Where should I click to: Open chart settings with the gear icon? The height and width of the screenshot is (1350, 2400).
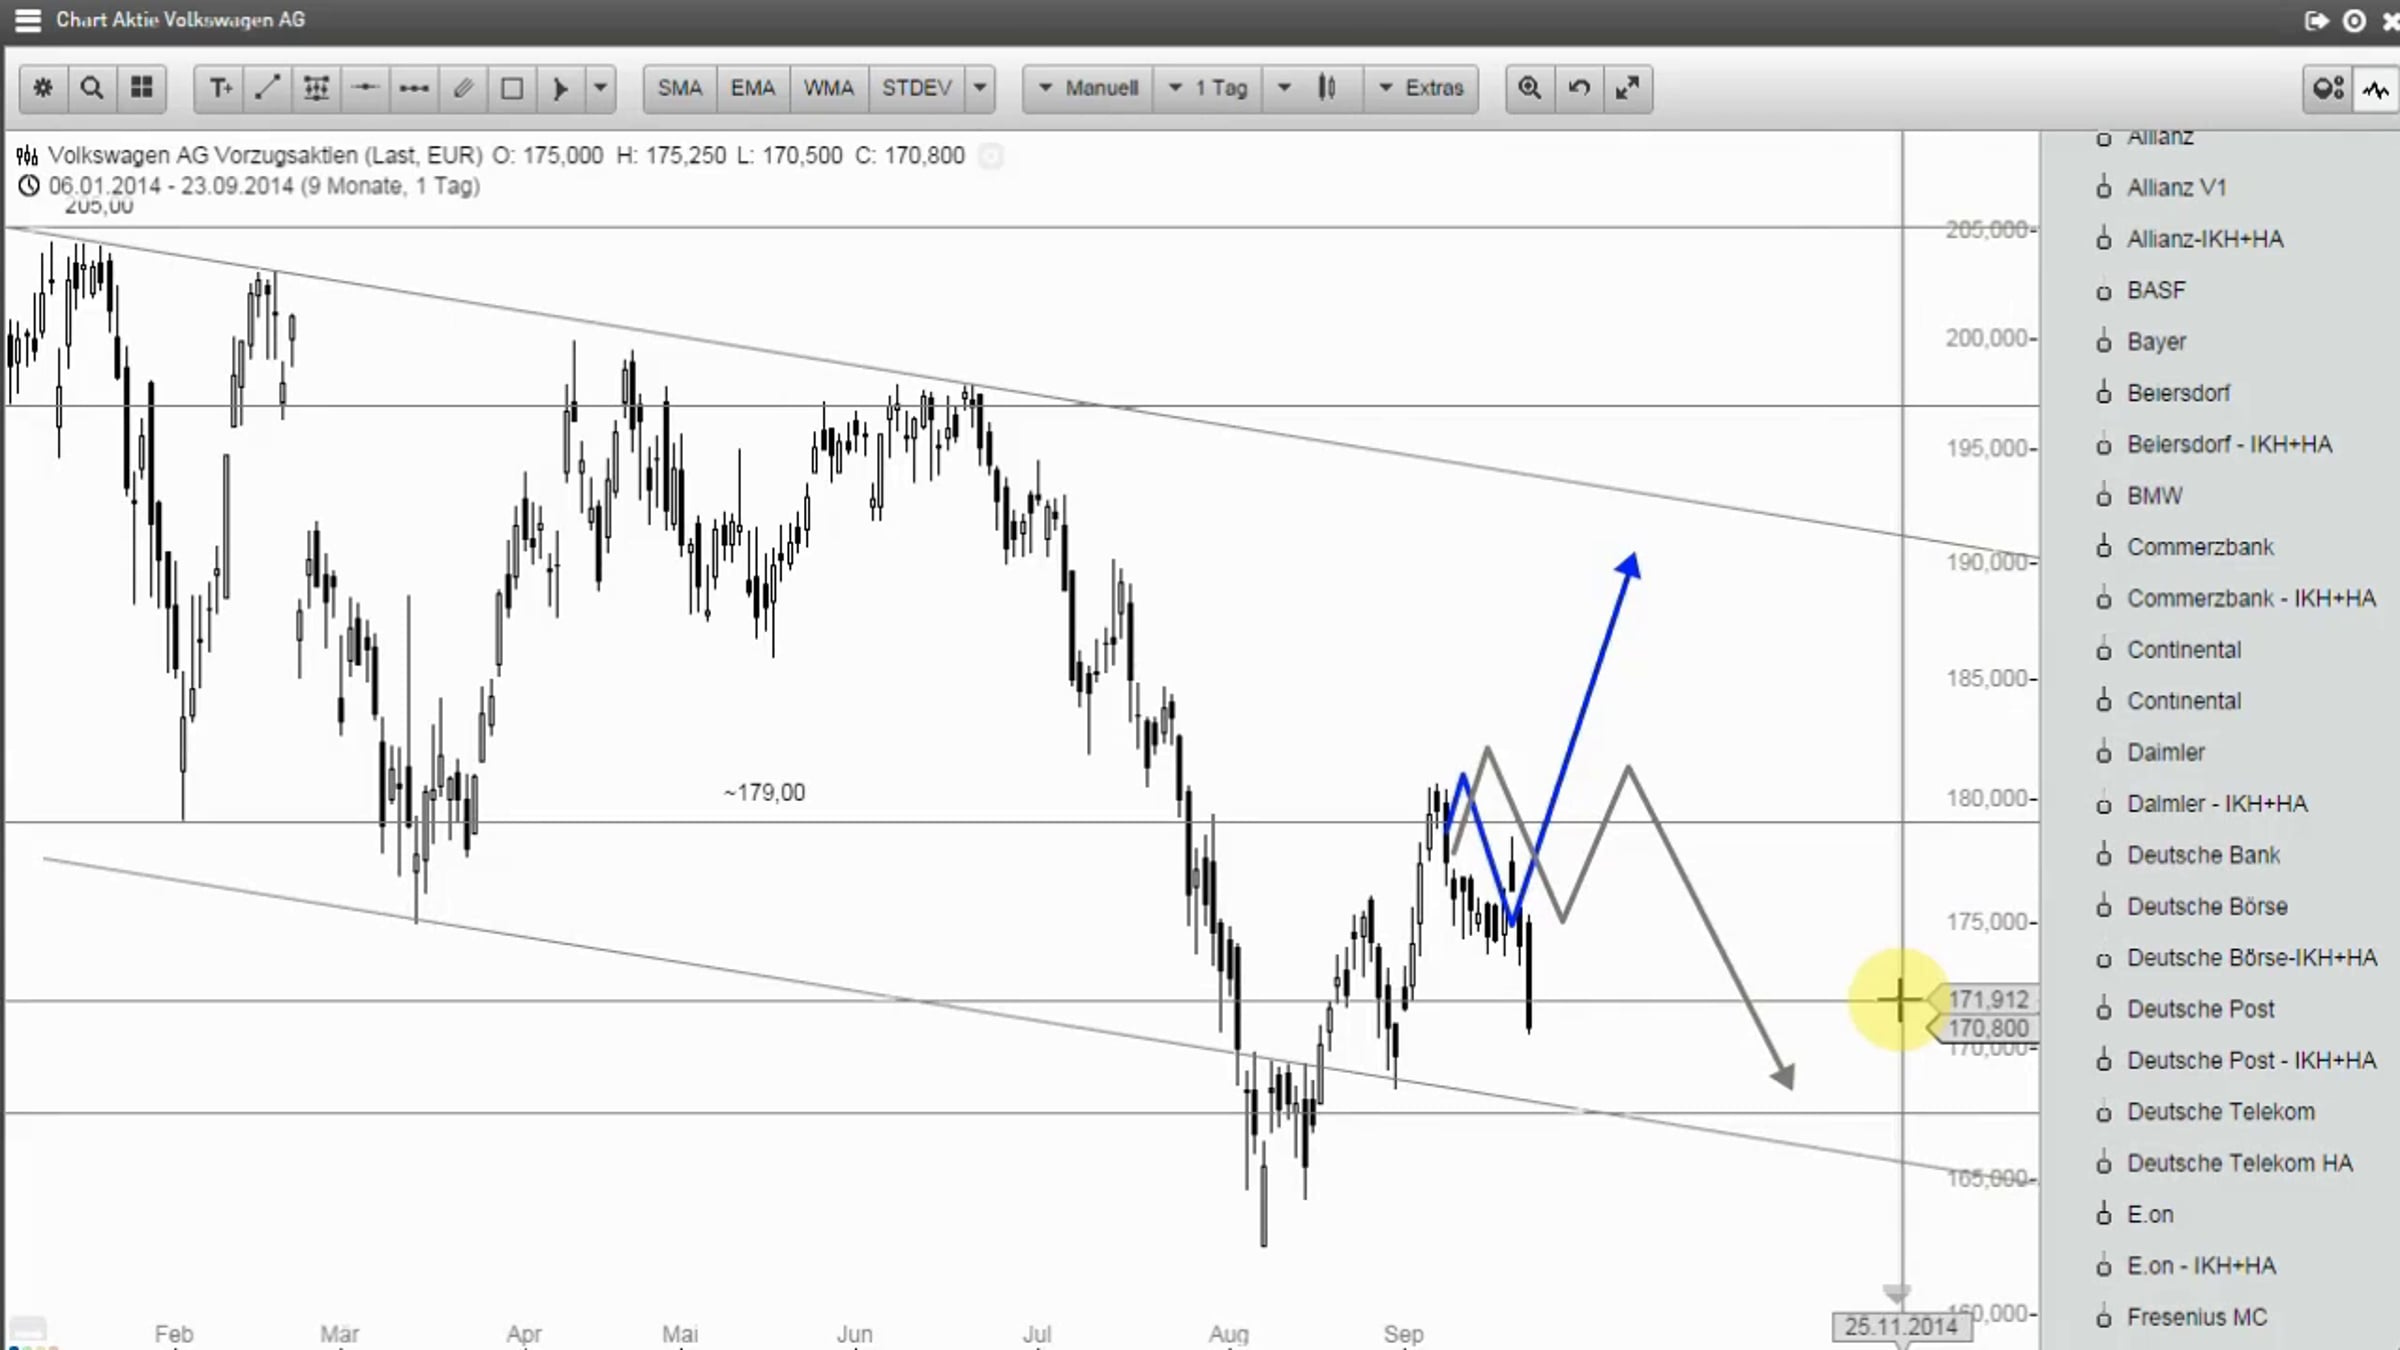pyautogui.click(x=43, y=88)
